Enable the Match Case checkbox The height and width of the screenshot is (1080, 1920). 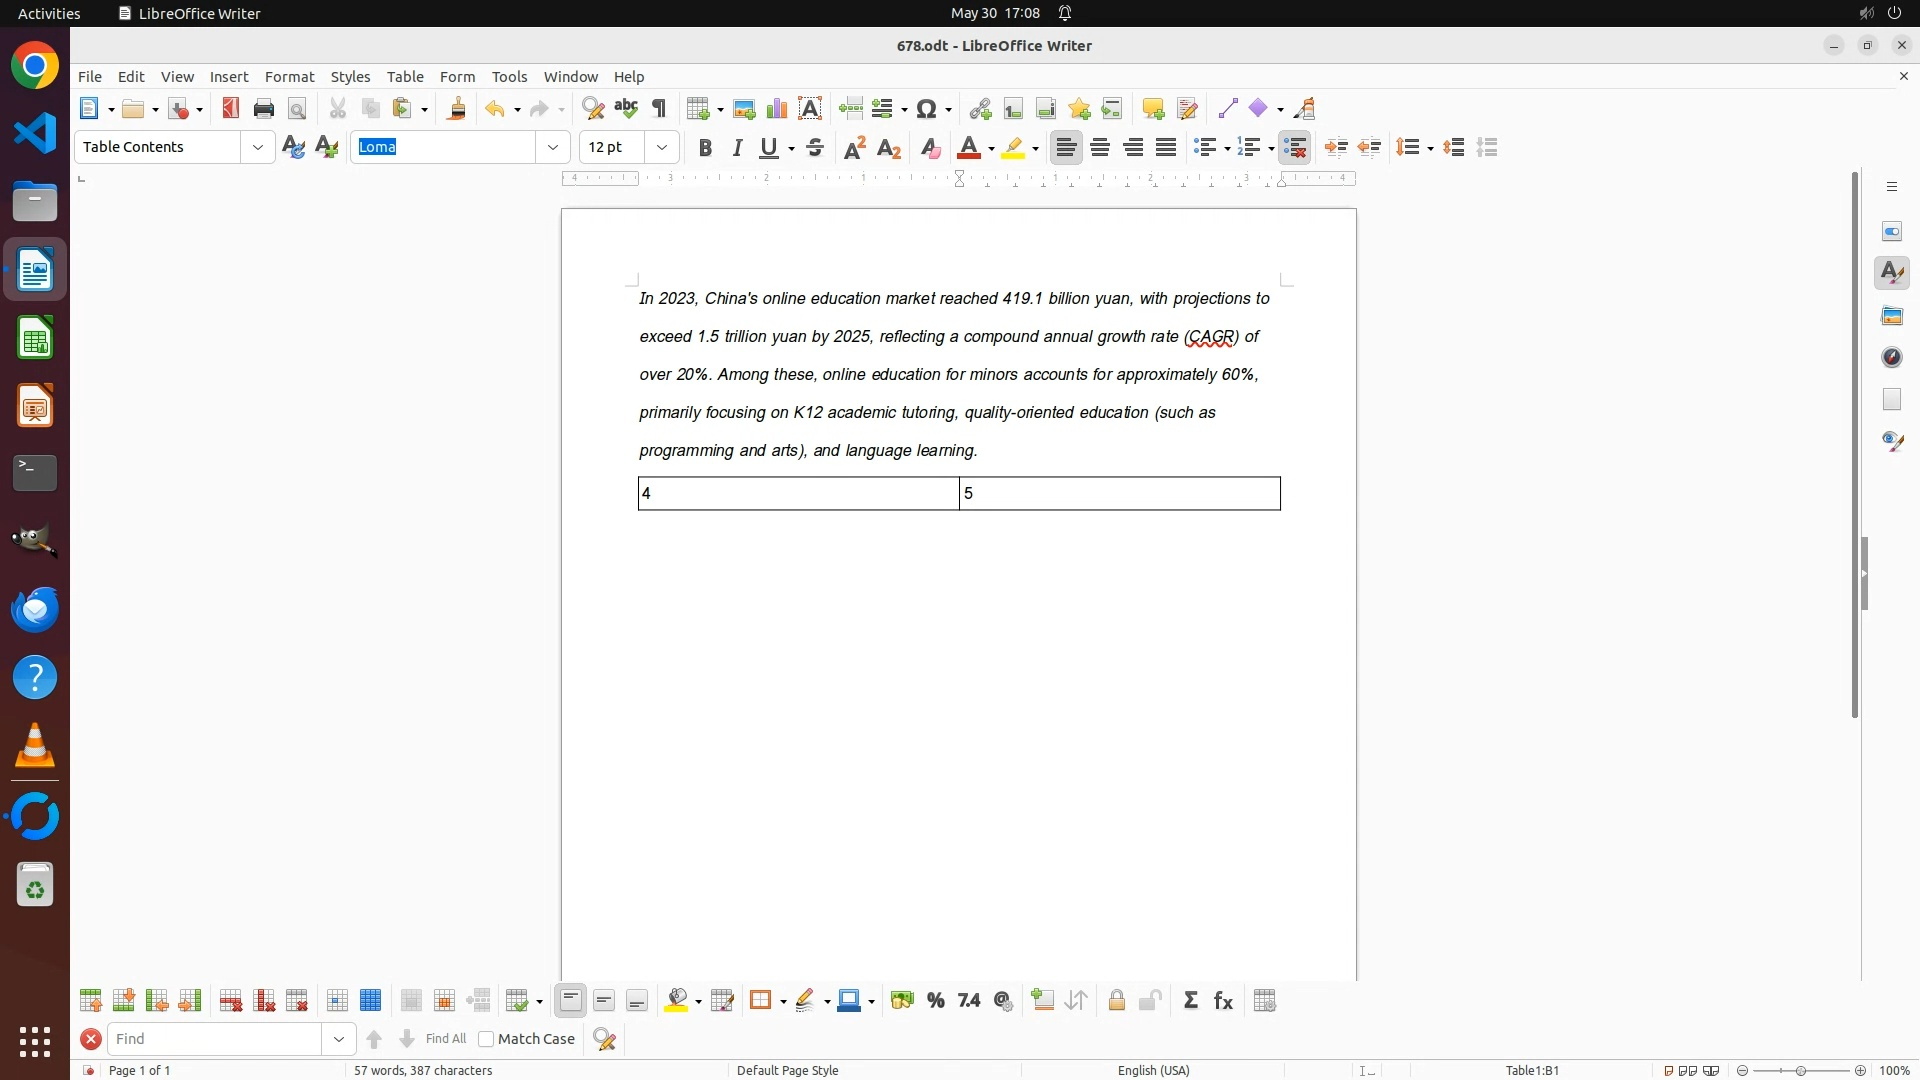pos(487,1039)
